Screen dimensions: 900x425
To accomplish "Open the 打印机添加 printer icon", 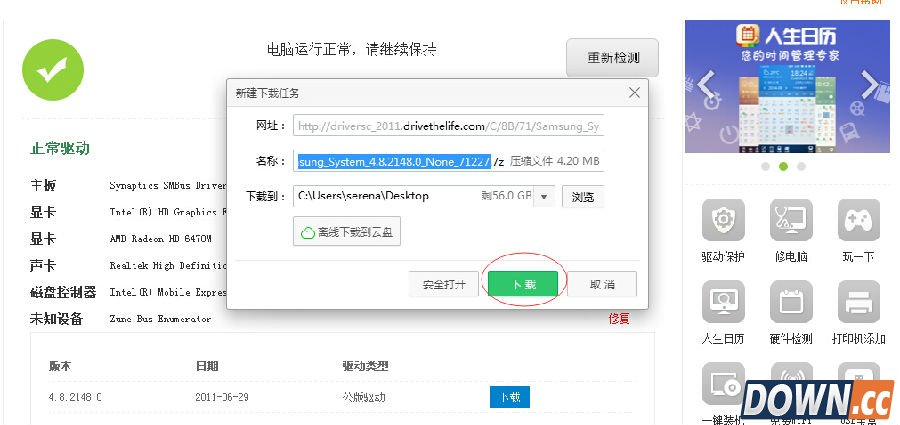I will (859, 302).
